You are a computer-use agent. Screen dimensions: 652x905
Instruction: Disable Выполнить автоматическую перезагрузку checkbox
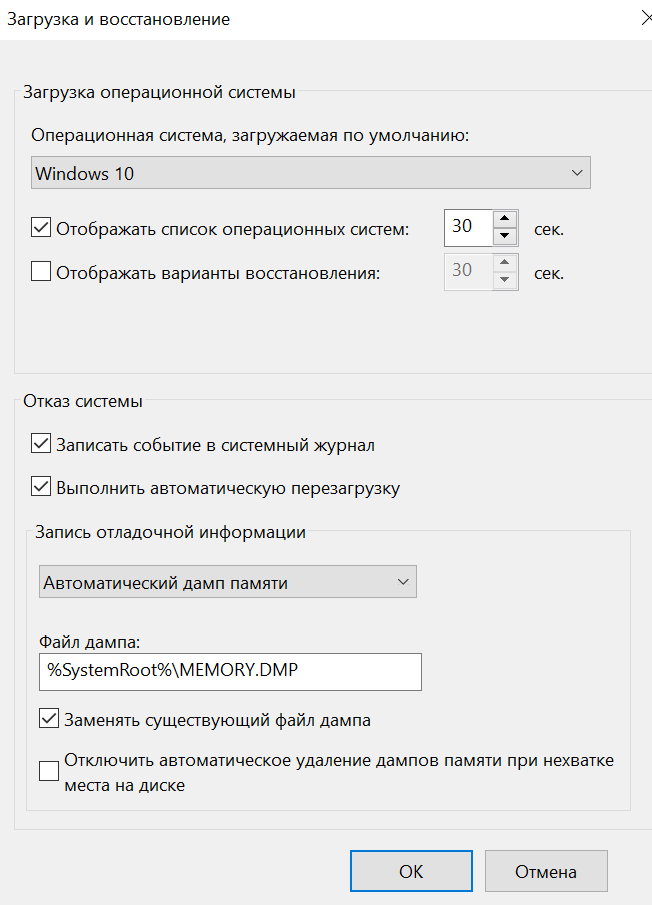(40, 487)
